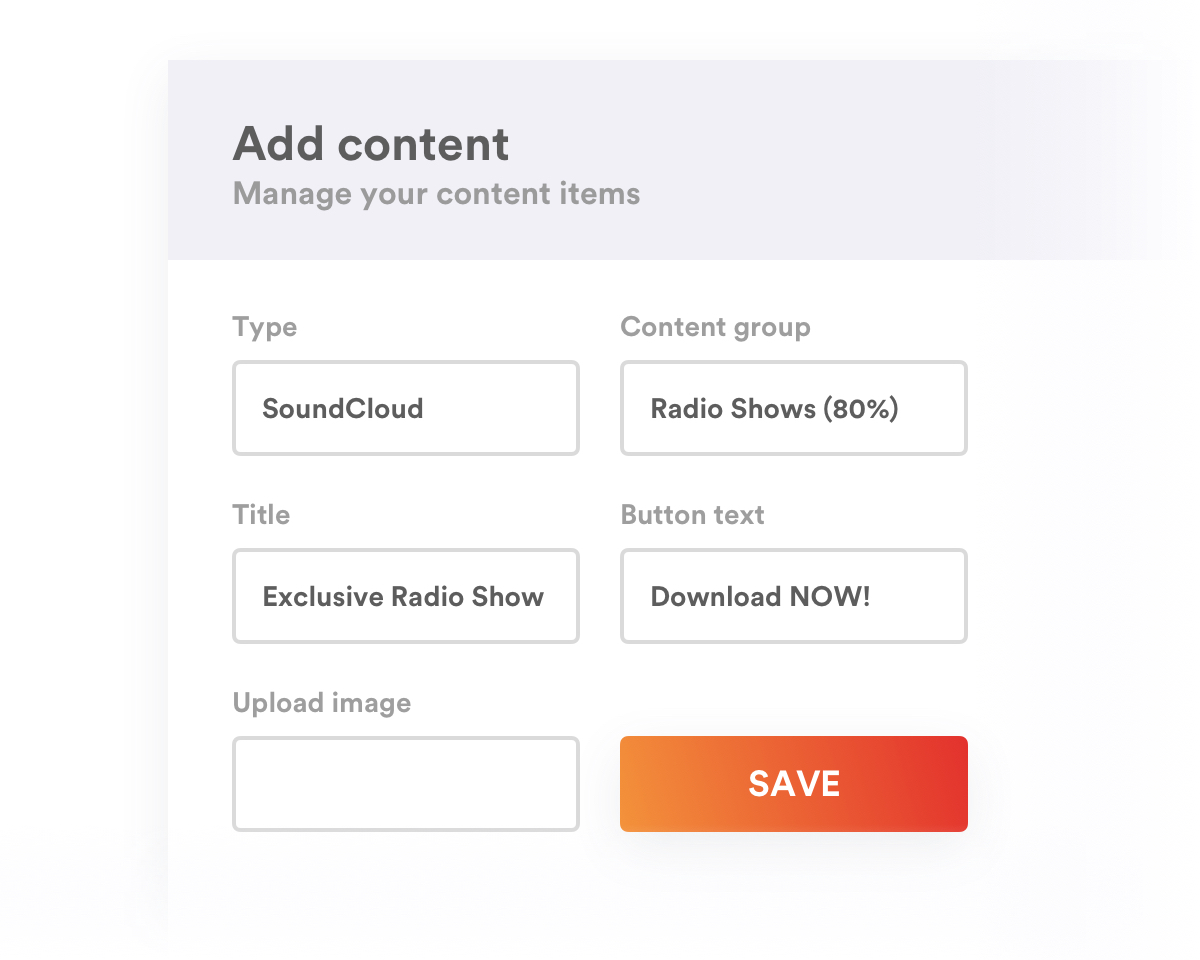This screenshot has height=960, width=1200.
Task: Click the "Type" field label
Action: point(264,327)
